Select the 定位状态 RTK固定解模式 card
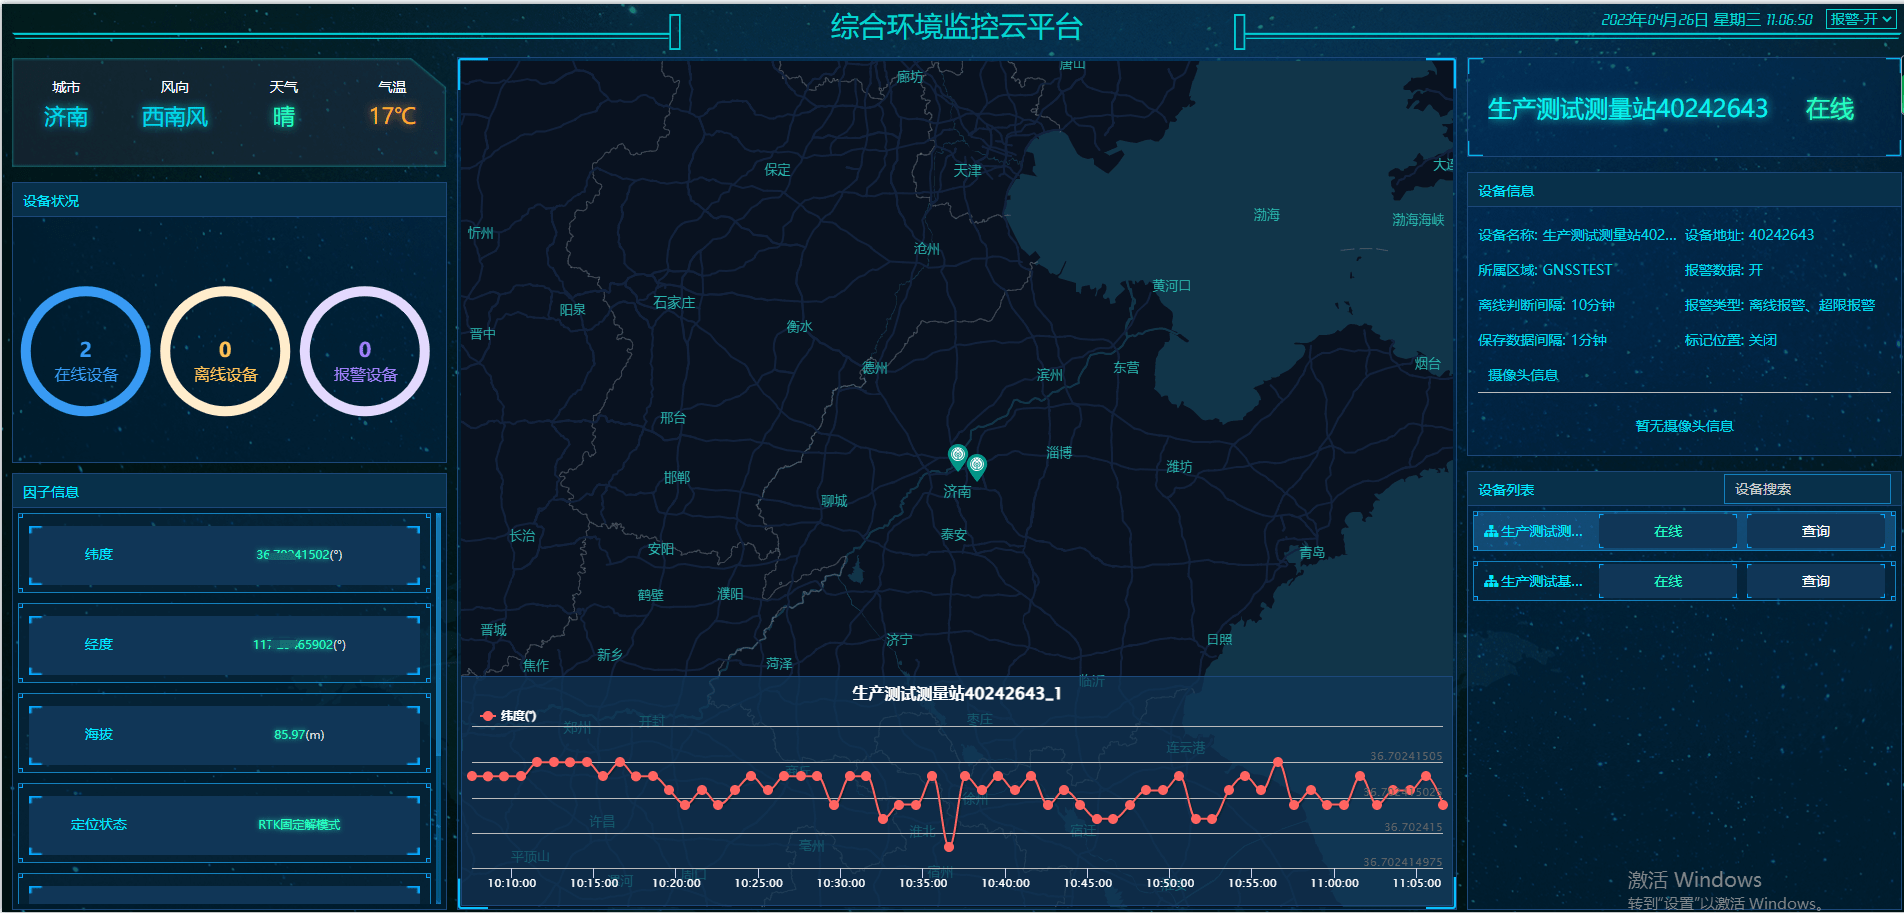The image size is (1904, 913). pyautogui.click(x=224, y=824)
